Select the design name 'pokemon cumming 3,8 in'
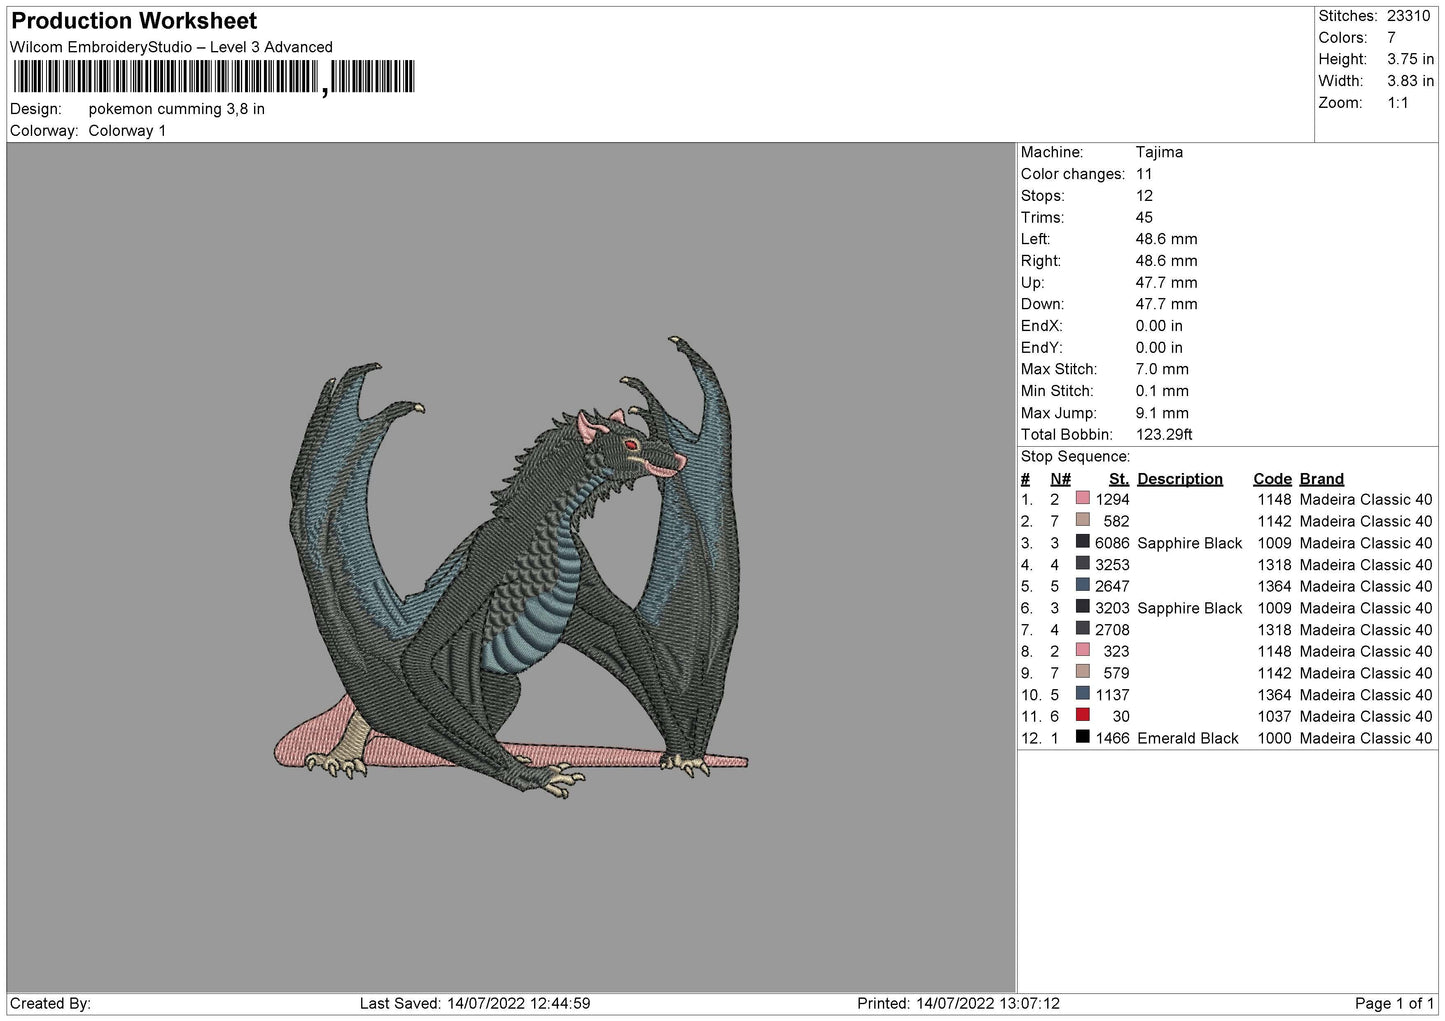This screenshot has width=1445, height=1021. point(177,109)
